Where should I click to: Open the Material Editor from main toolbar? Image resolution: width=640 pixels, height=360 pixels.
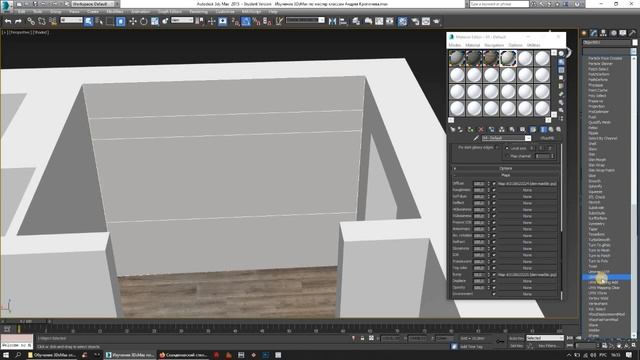402,21
